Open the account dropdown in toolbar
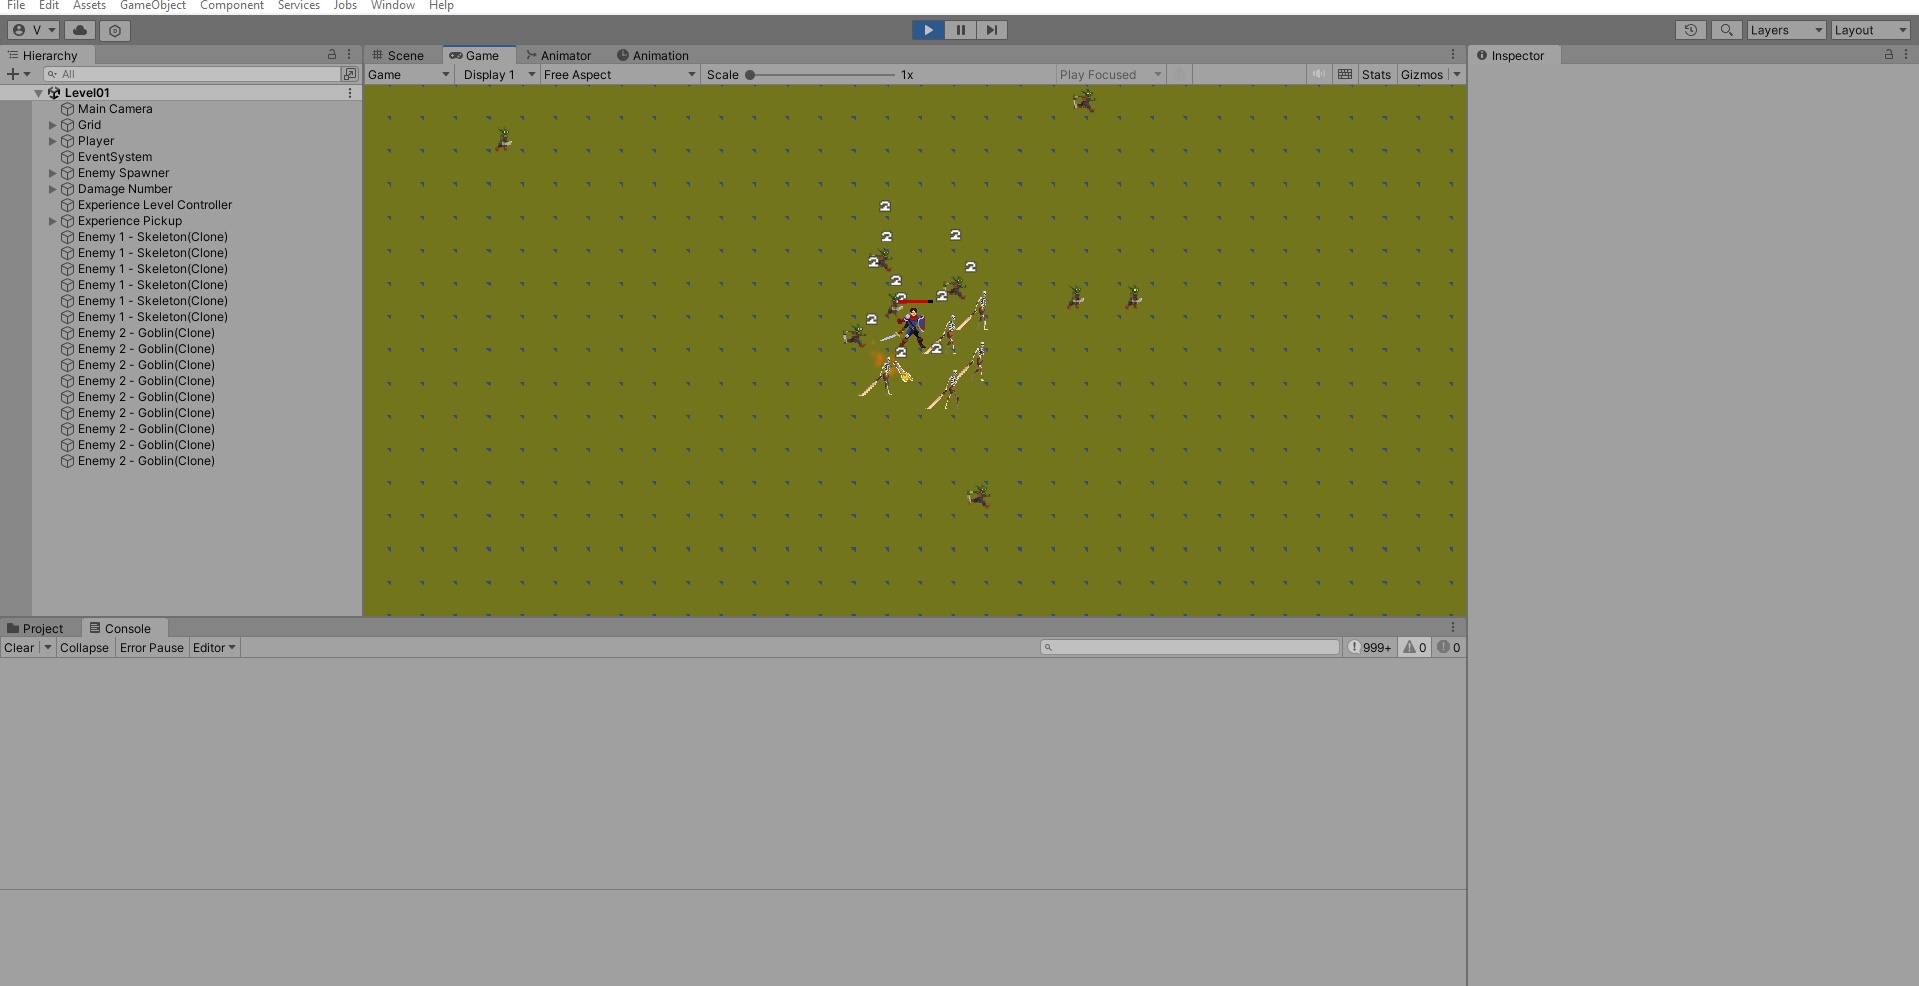The width and height of the screenshot is (1919, 986). coord(34,30)
